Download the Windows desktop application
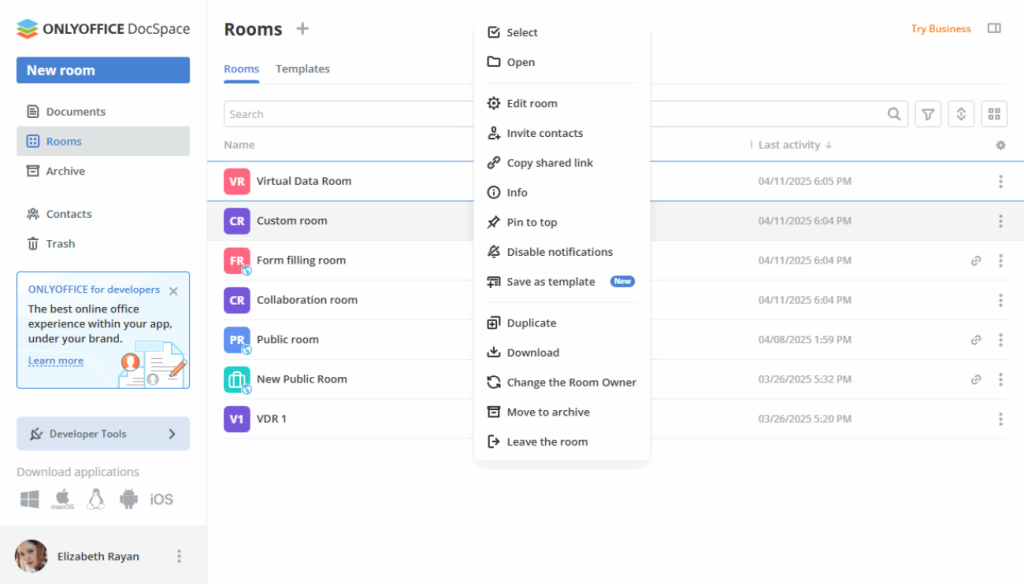Image resolution: width=1024 pixels, height=584 pixels. tap(29, 499)
